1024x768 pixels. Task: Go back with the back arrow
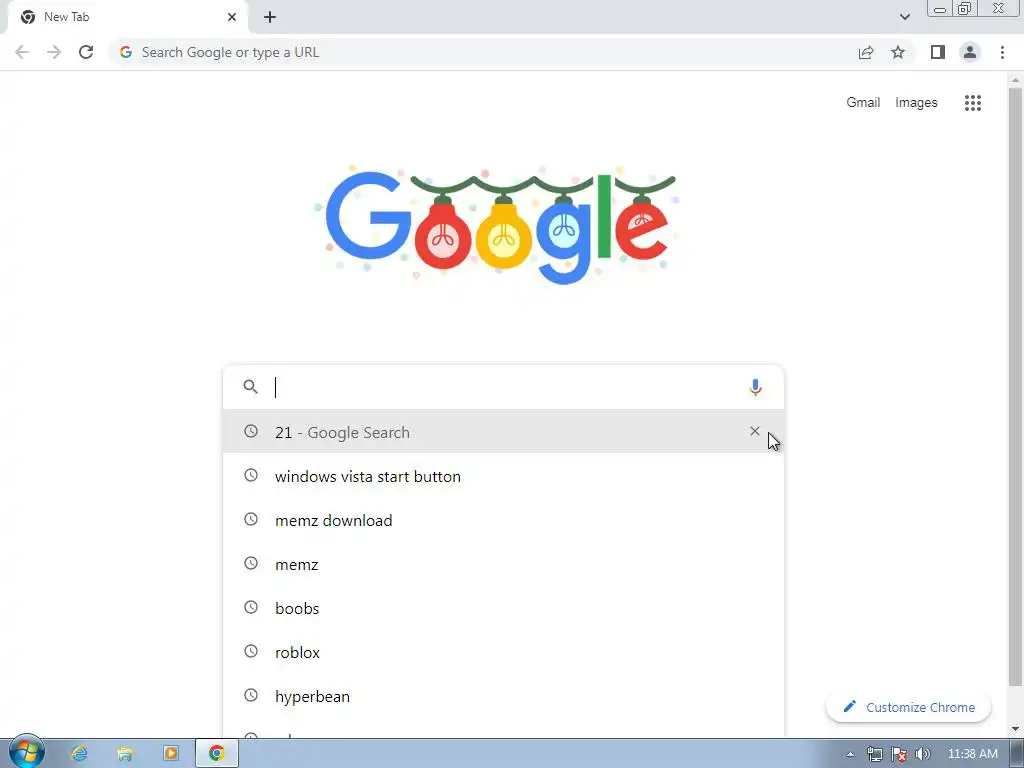pos(22,52)
